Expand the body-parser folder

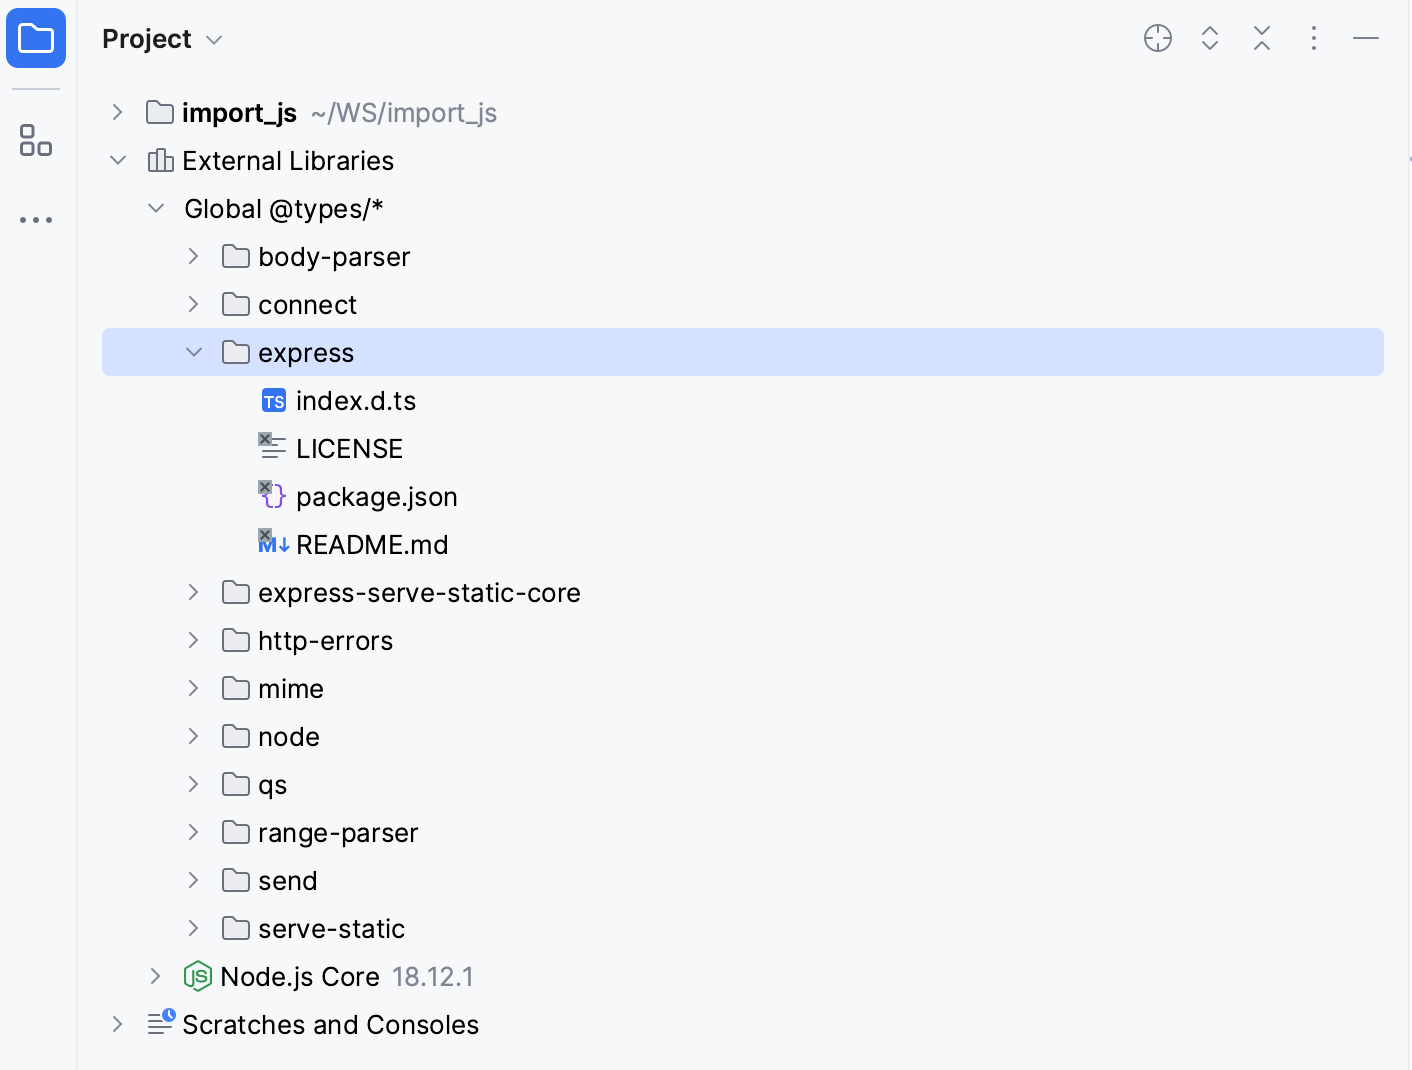click(x=193, y=256)
